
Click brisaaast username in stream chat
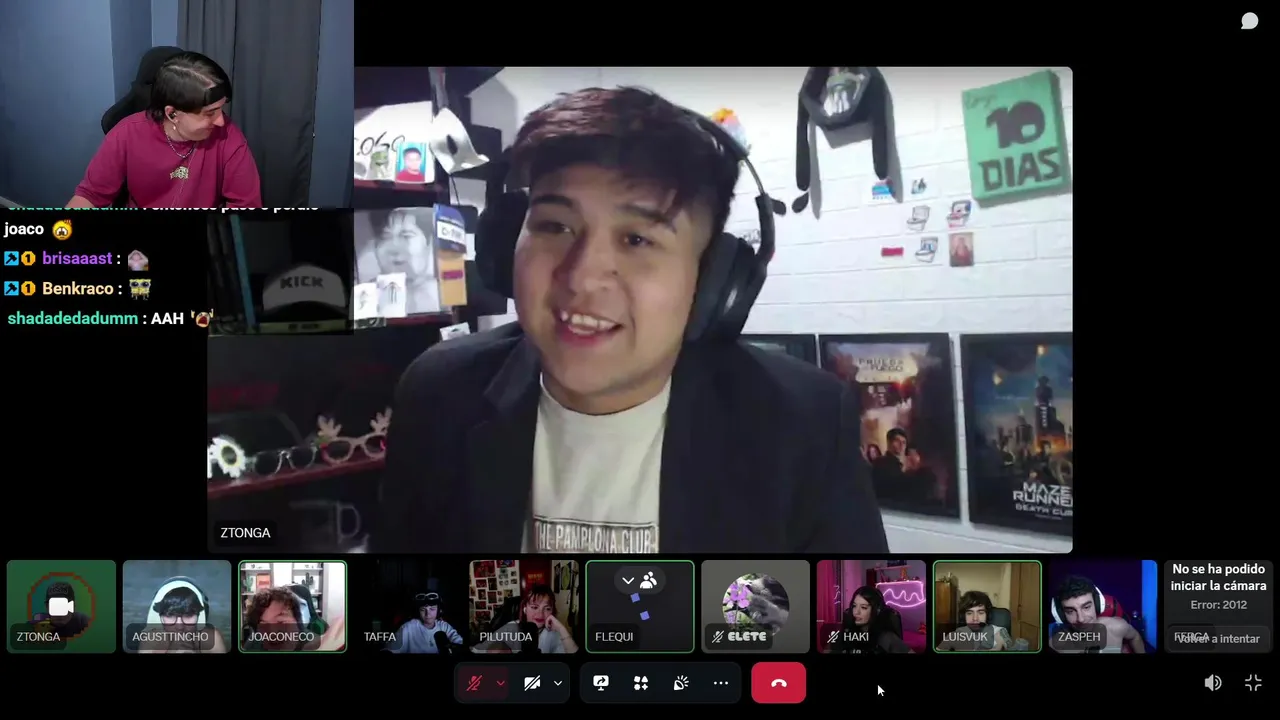77,258
